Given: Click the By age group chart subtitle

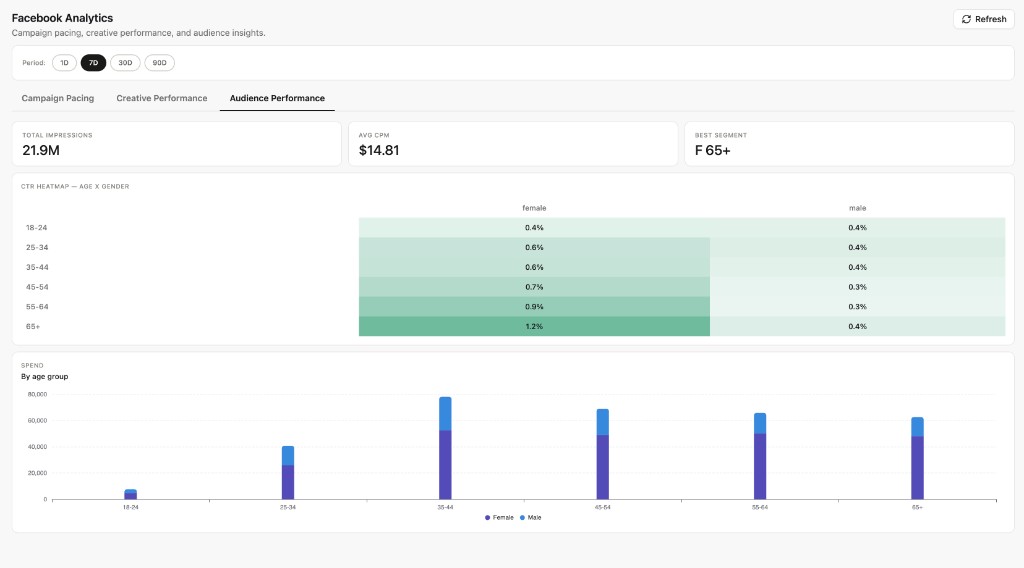Looking at the screenshot, I should (x=44, y=377).
